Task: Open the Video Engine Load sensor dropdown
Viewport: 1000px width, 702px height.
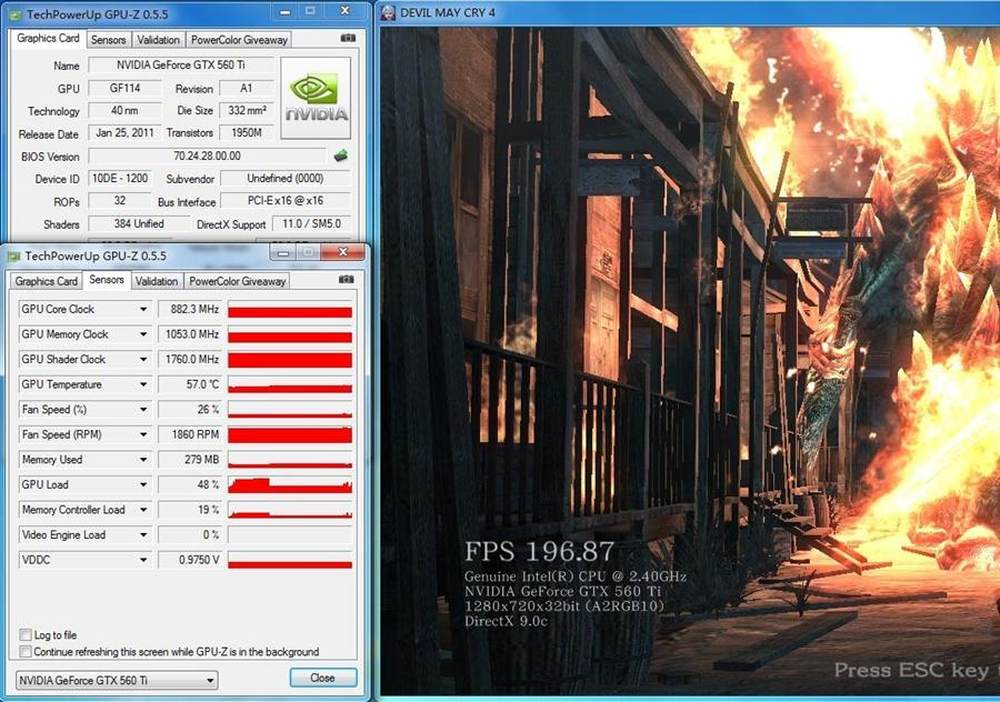Action: pyautogui.click(x=143, y=535)
